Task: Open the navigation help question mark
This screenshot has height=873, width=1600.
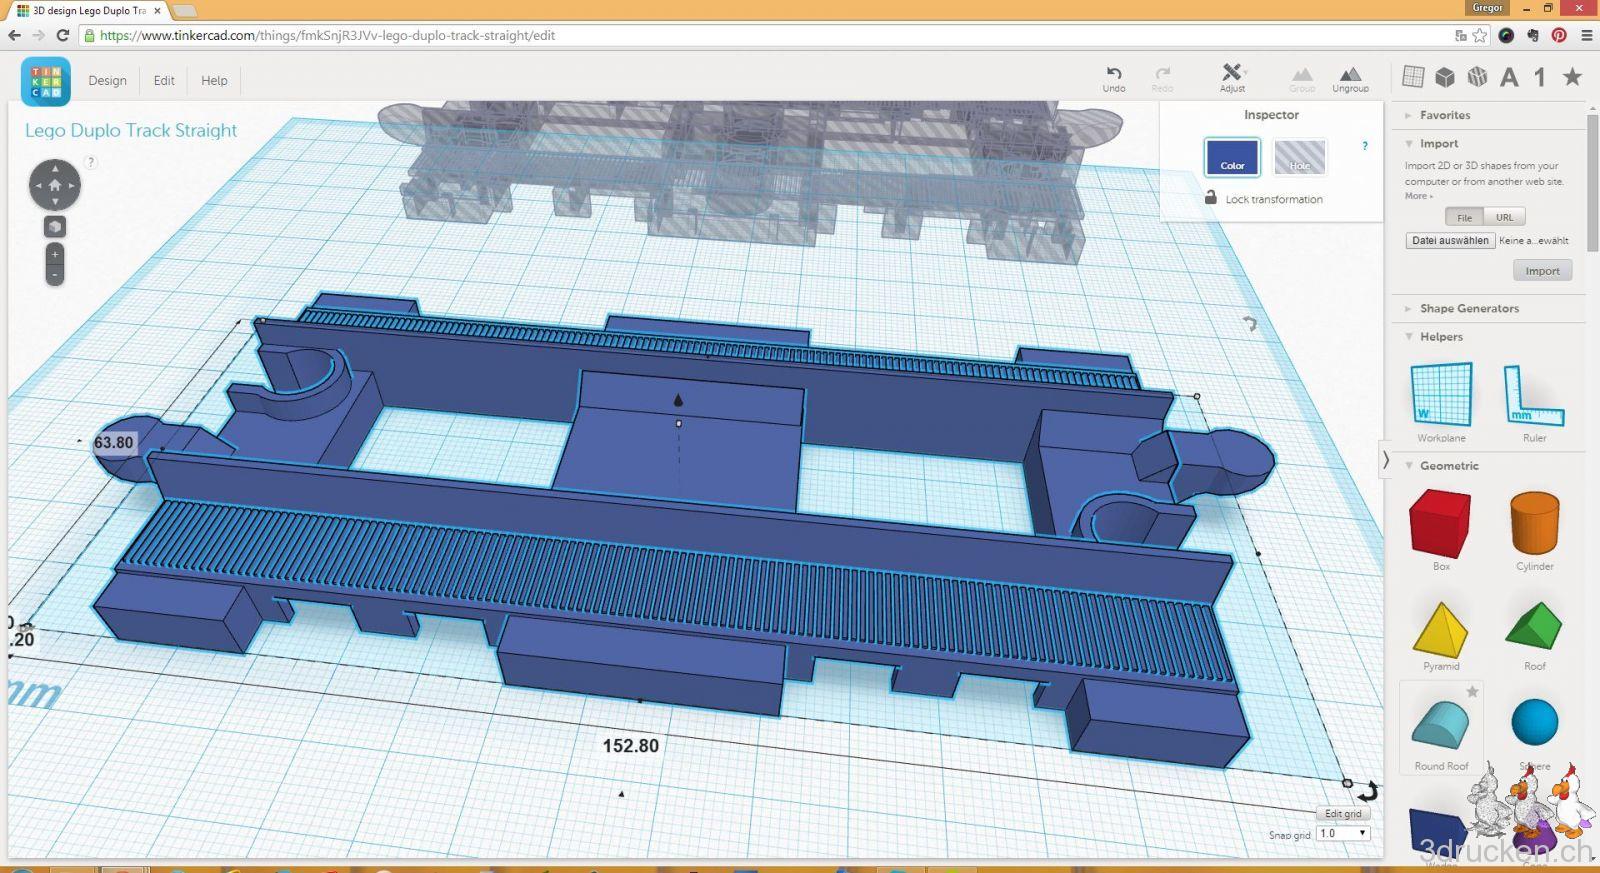Action: coord(90,162)
